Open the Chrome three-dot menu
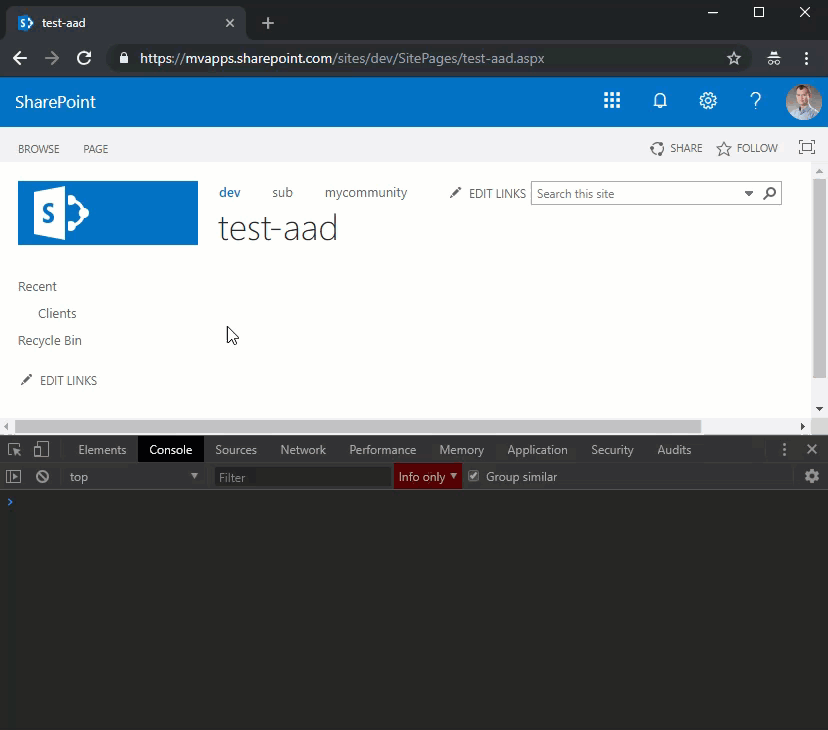The height and width of the screenshot is (730, 828). coord(806,58)
